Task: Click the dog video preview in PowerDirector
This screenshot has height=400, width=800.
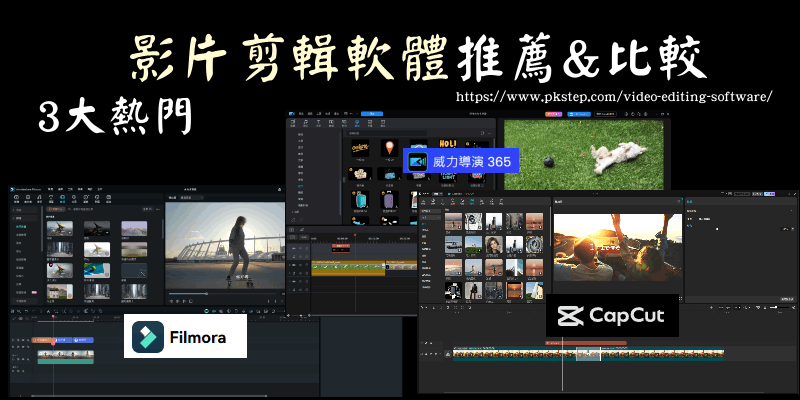Action: tap(584, 155)
